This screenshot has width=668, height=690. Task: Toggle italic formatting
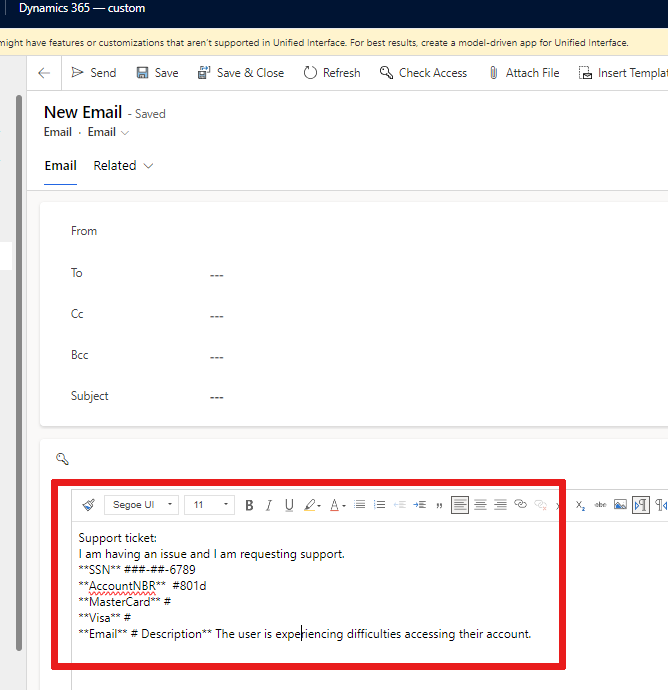click(x=269, y=505)
